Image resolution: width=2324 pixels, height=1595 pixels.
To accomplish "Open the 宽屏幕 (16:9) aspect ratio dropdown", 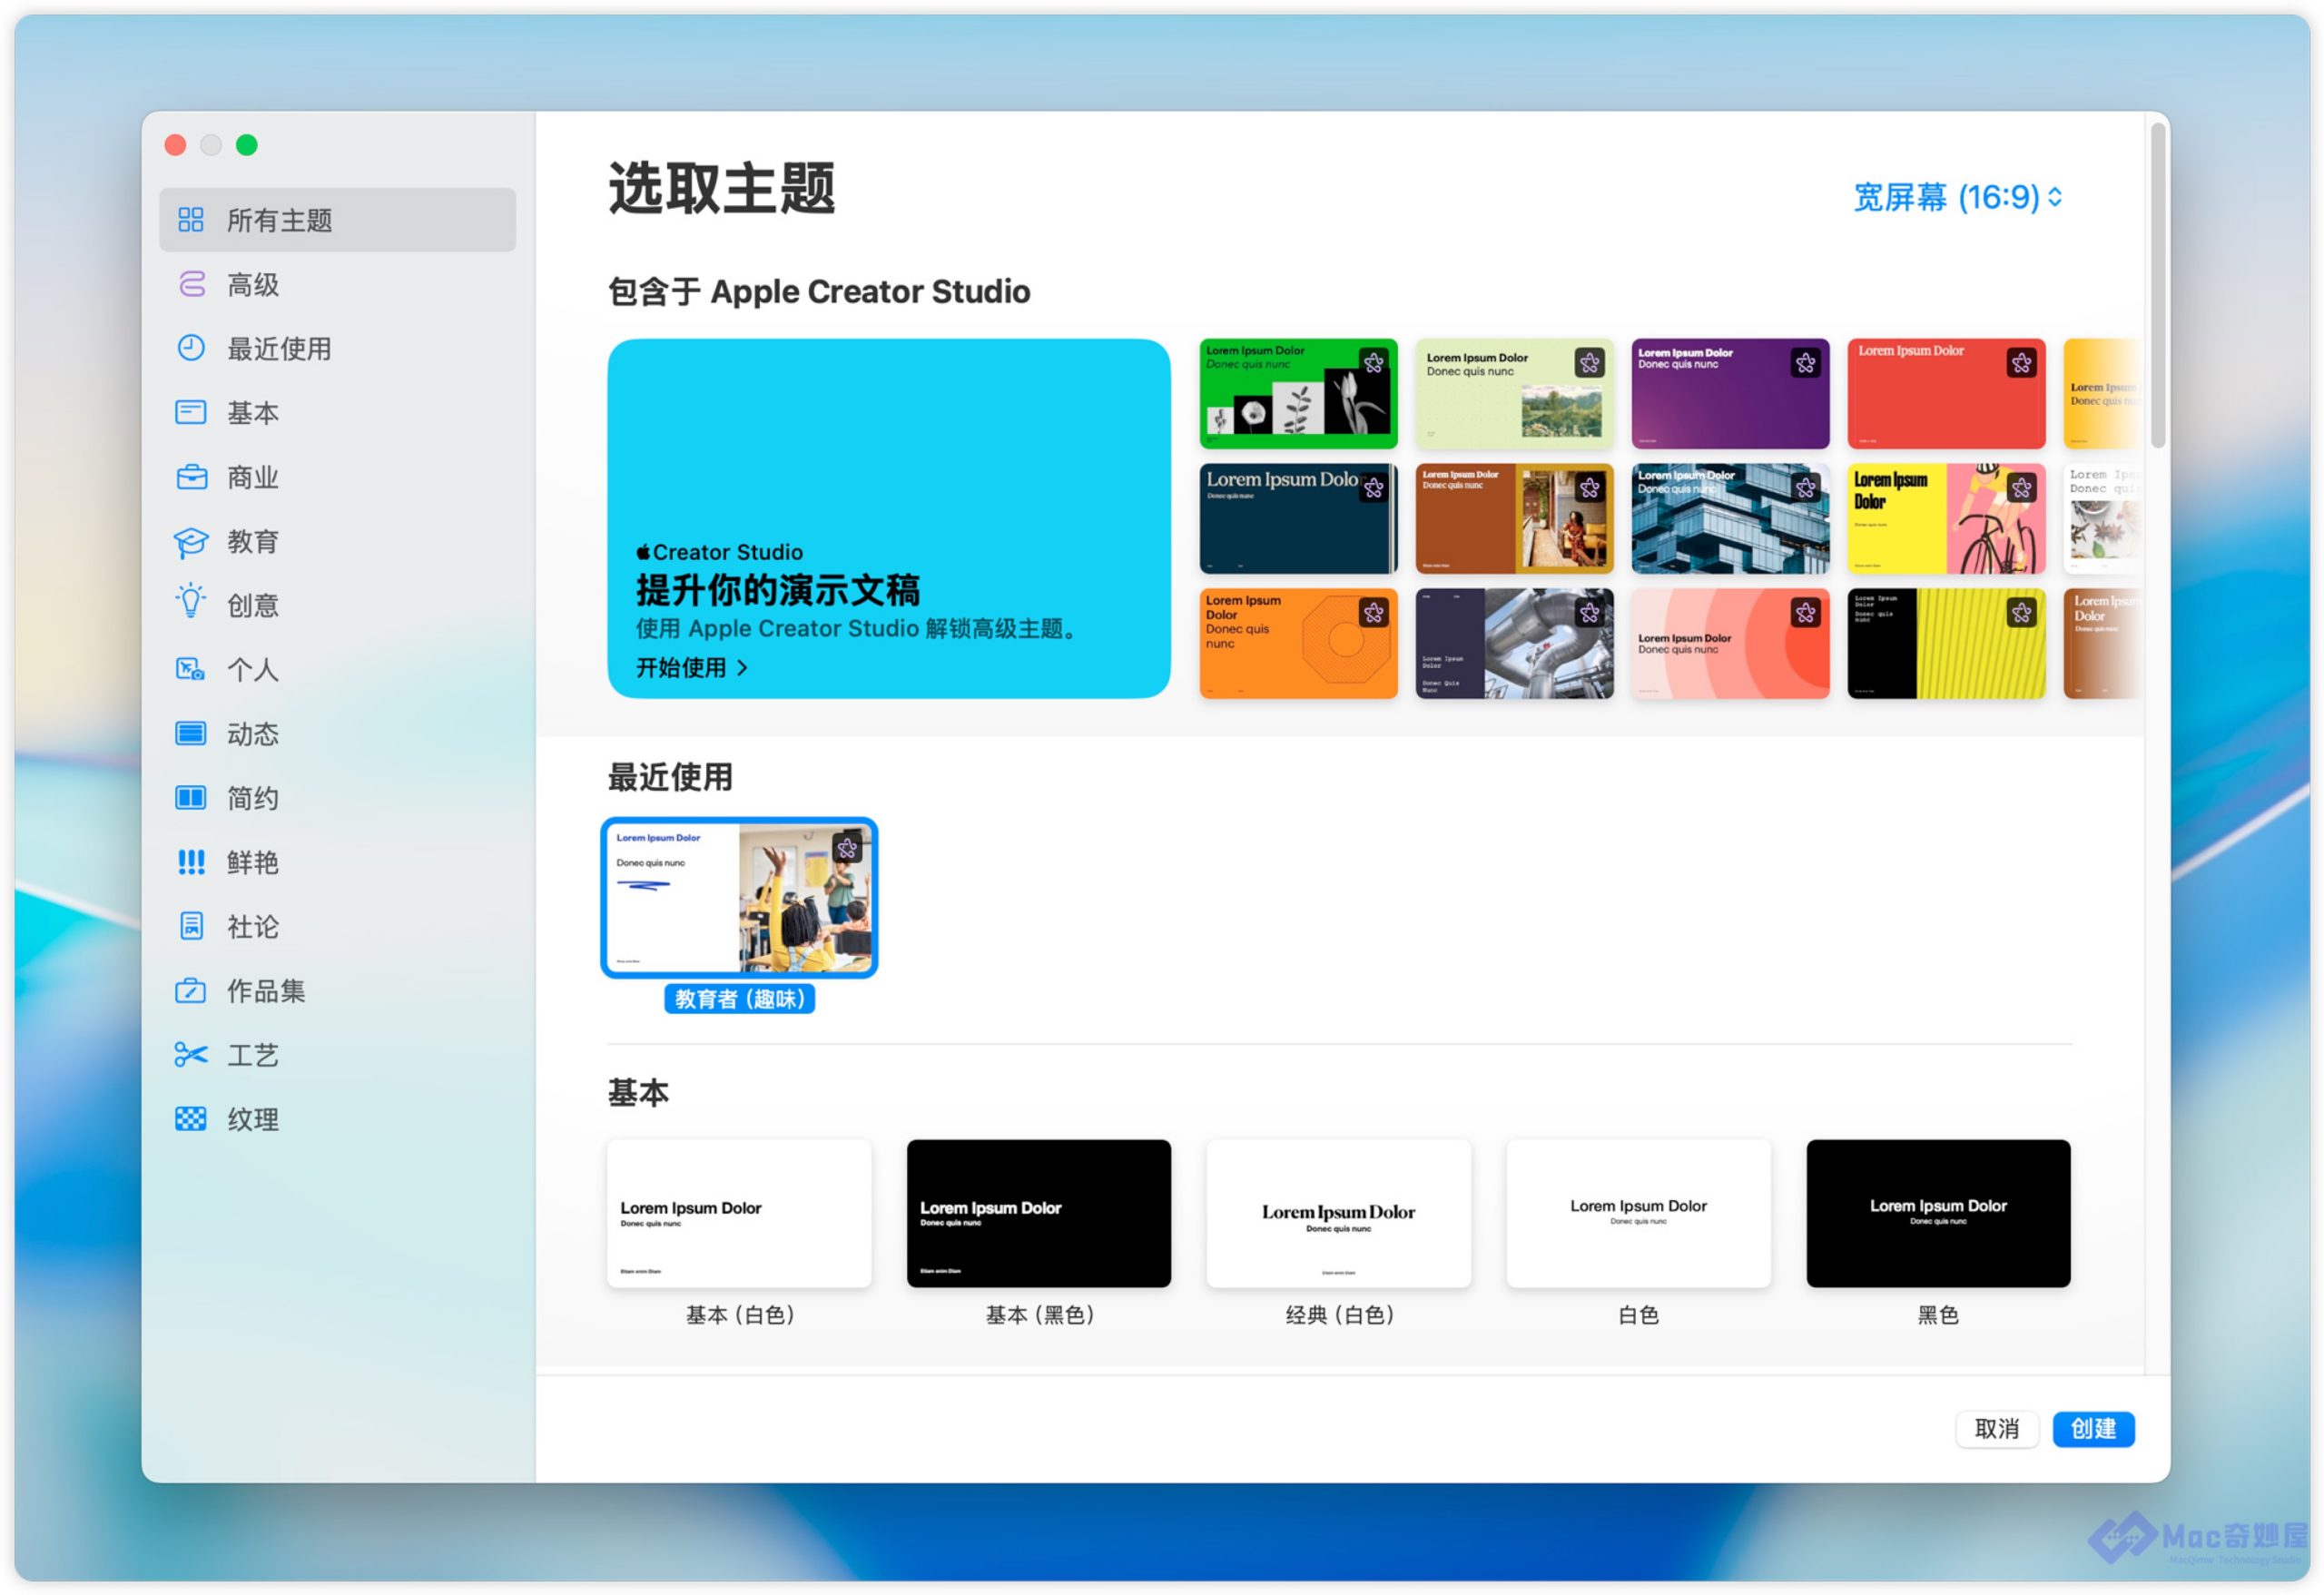I will 1956,197.
